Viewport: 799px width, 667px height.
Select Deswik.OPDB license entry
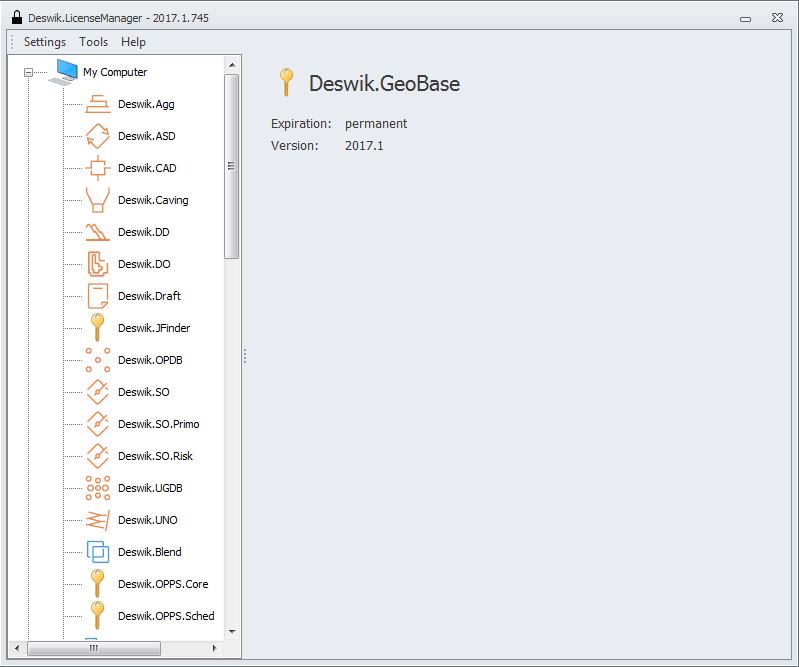point(150,360)
